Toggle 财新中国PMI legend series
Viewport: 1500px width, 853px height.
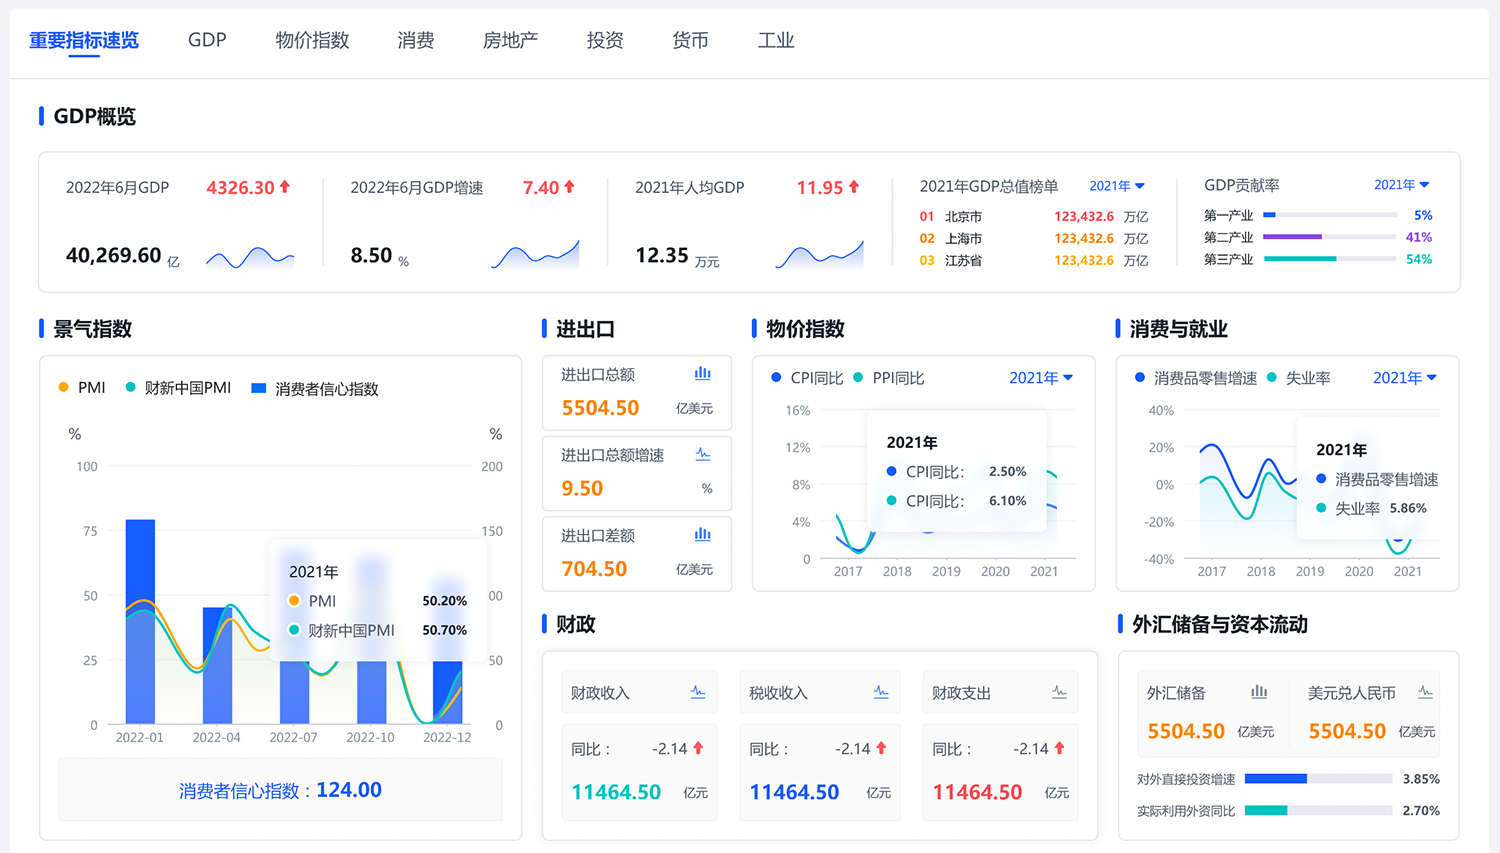point(178,388)
